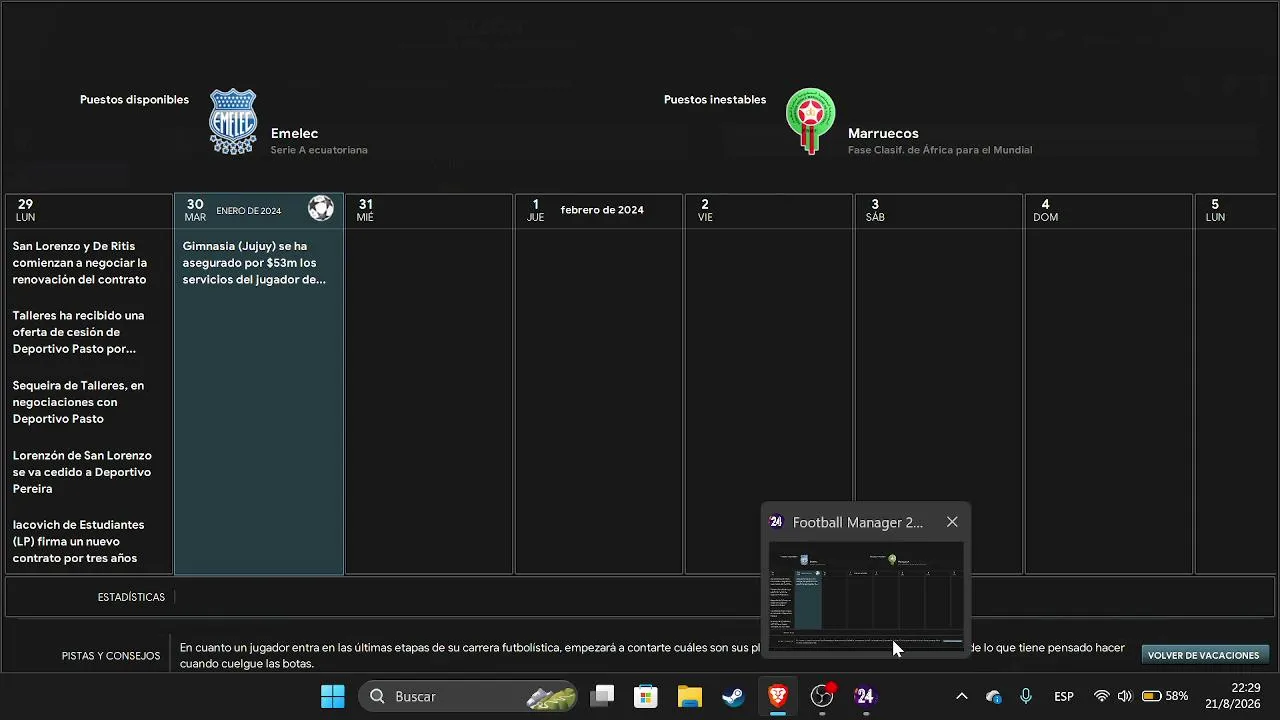Open Talleres loan offer from Deportivo Pasto news
Screen dimensions: 1280x720
78,332
